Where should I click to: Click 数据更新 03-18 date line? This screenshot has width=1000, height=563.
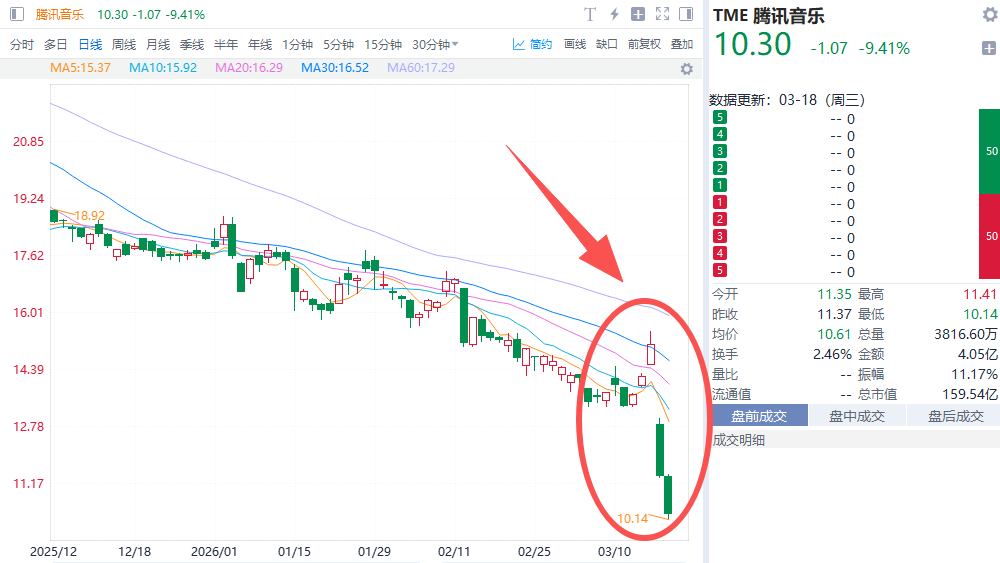[787, 100]
